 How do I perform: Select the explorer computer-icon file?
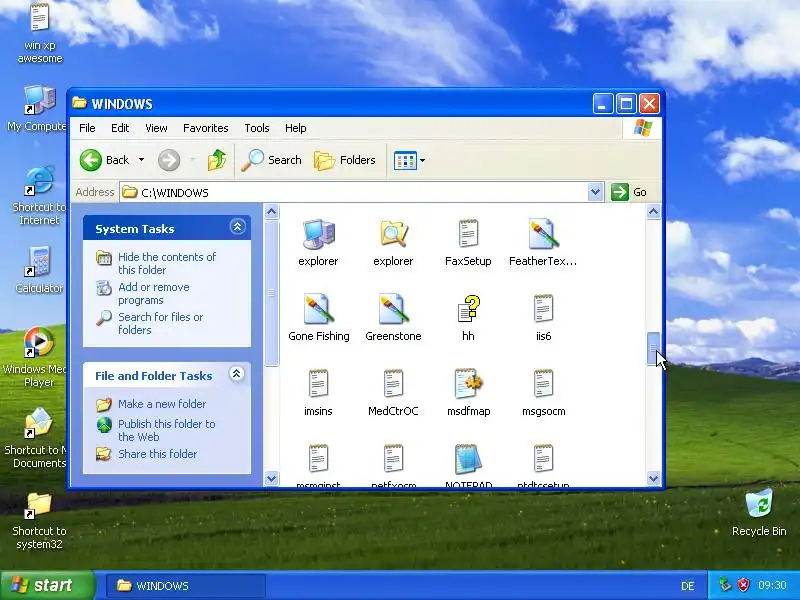pos(318,242)
